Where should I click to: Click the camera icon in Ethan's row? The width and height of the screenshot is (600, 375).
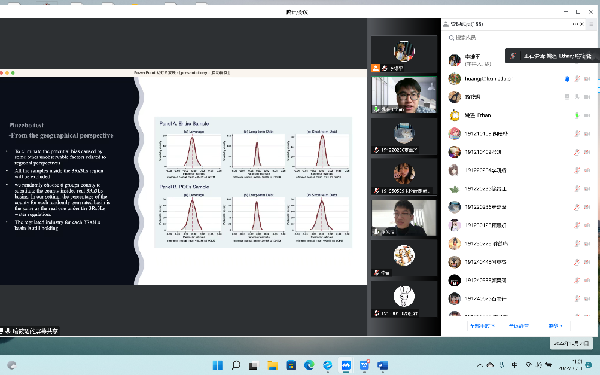(x=587, y=115)
